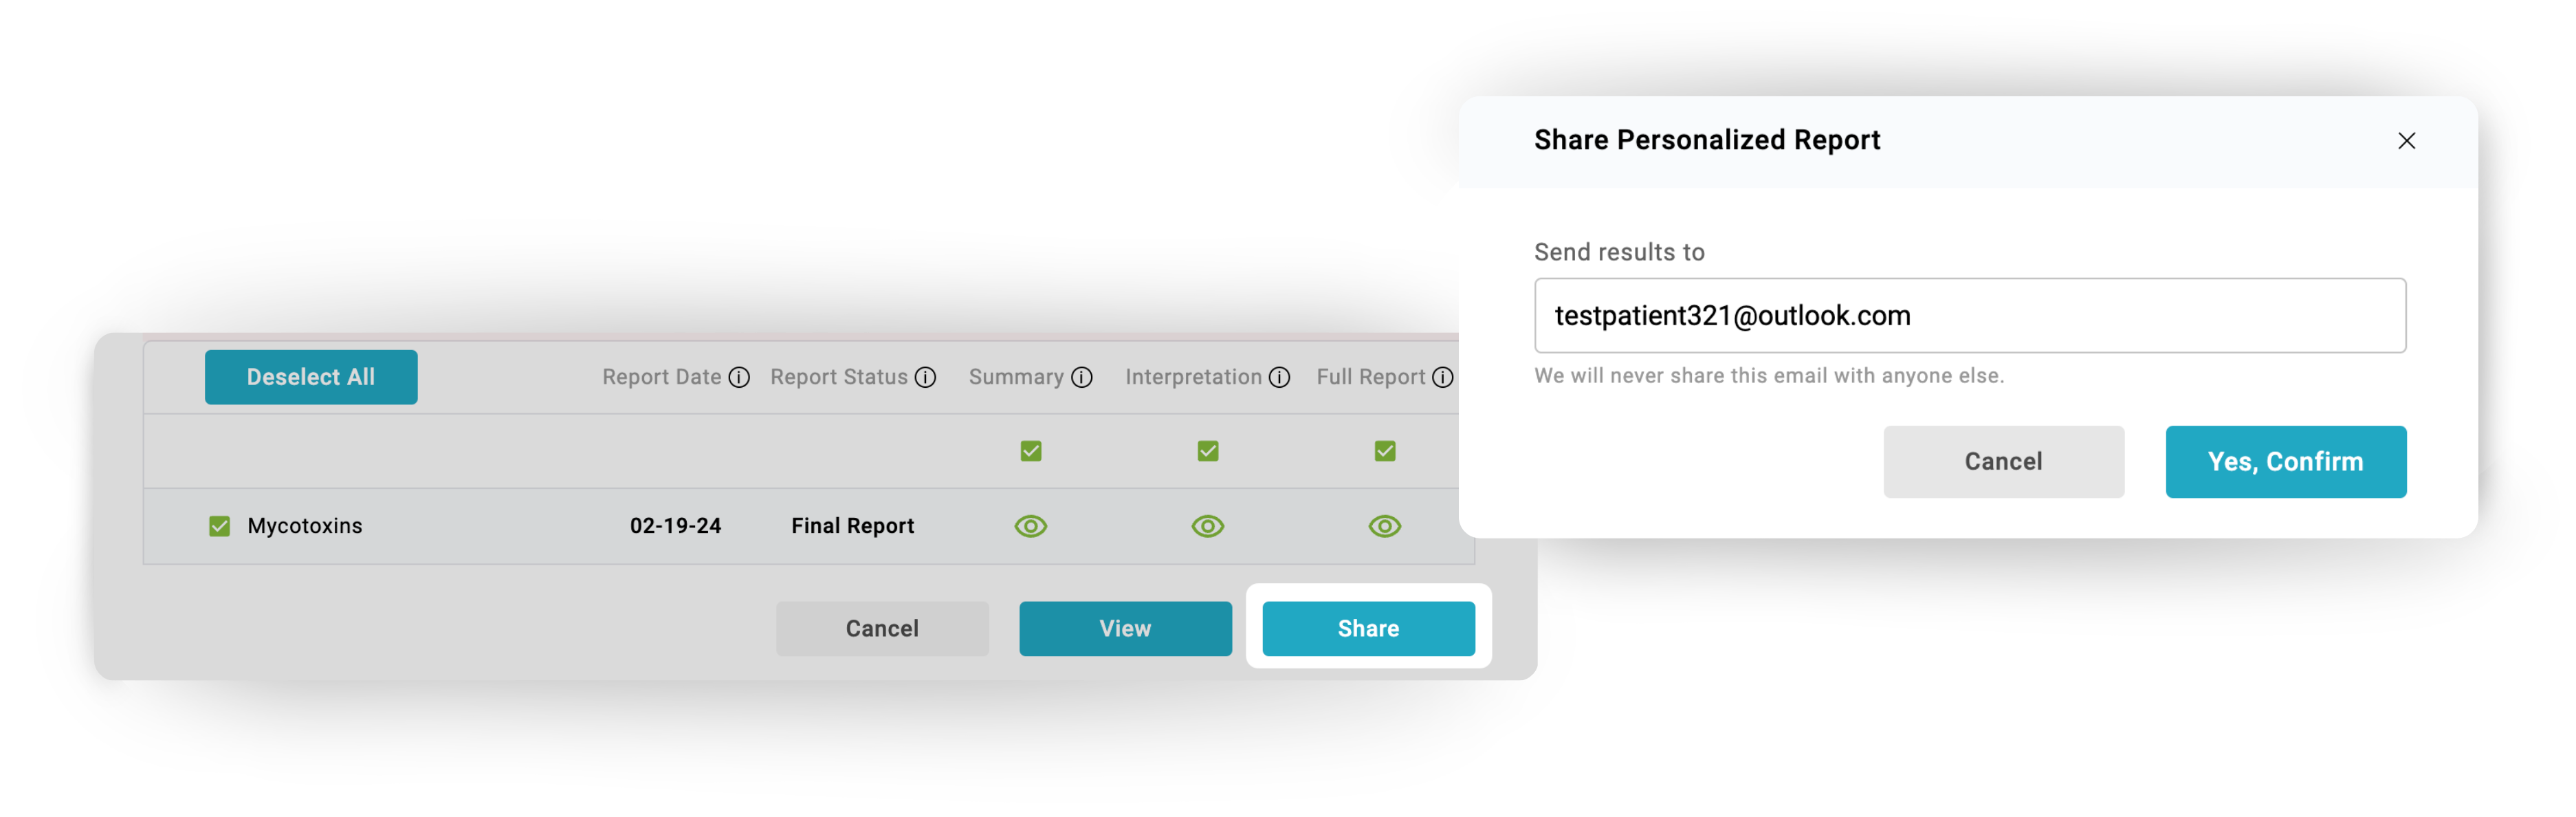
Task: Click the Report Status info icon
Action: coord(926,377)
